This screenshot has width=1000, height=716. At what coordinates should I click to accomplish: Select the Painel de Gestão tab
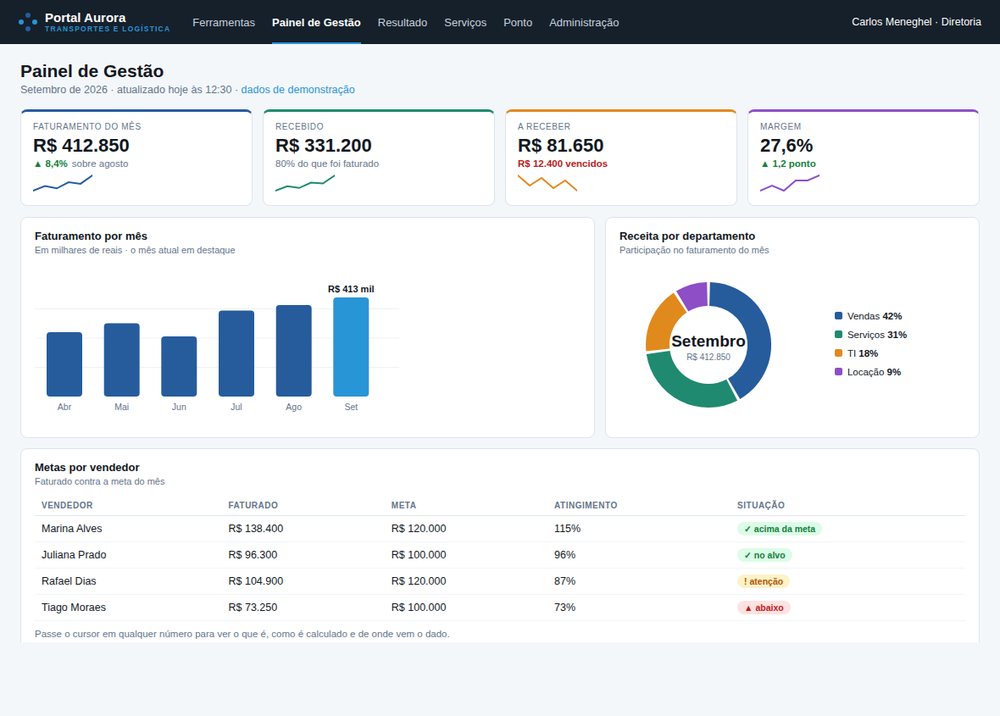(x=316, y=22)
